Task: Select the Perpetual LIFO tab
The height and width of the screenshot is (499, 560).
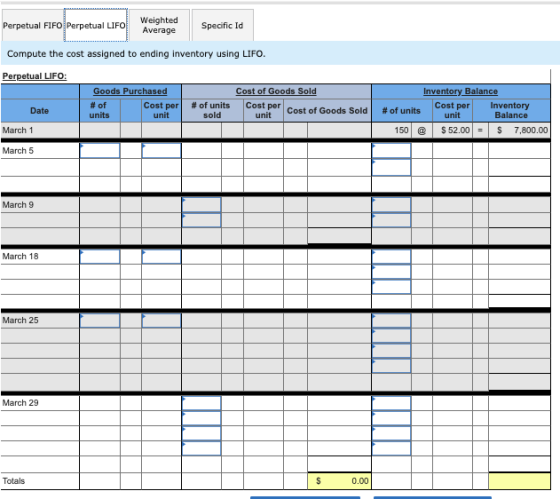Action: tap(96, 25)
